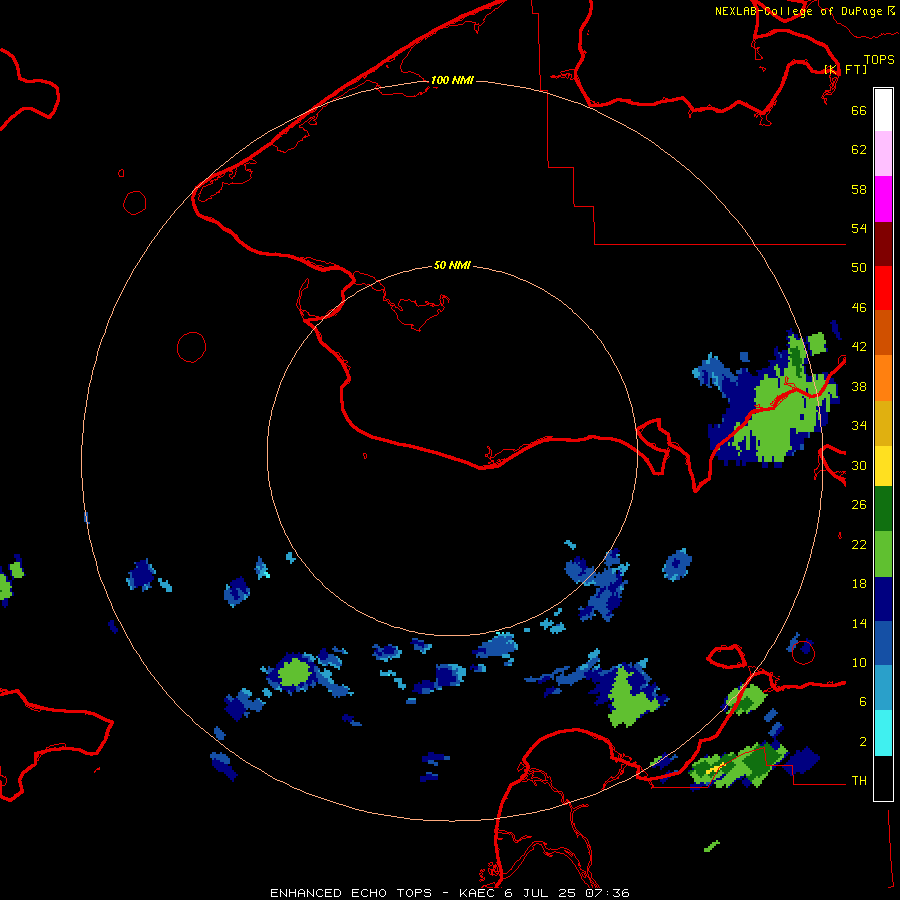Pick the cyan legend swatch
The width and height of the screenshot is (900, 900).
883,733
